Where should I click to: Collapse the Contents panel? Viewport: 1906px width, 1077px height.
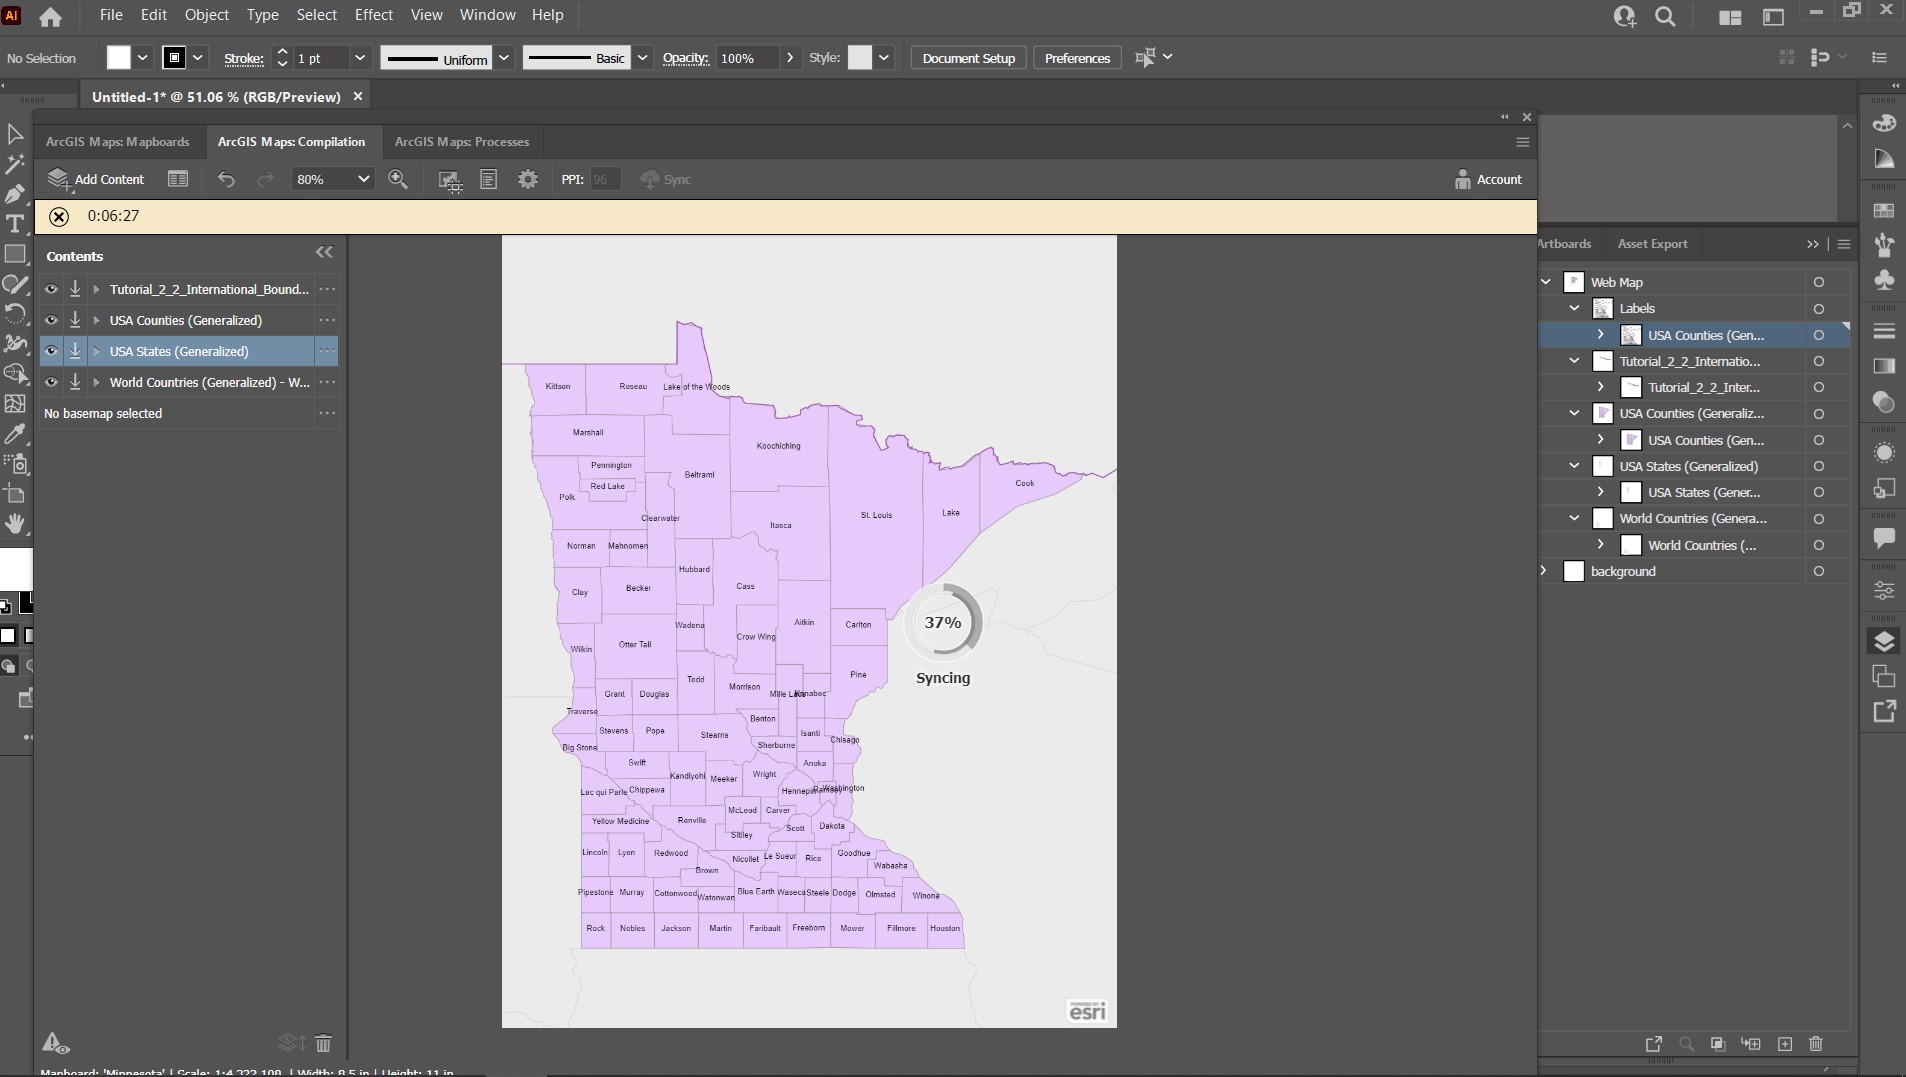325,252
